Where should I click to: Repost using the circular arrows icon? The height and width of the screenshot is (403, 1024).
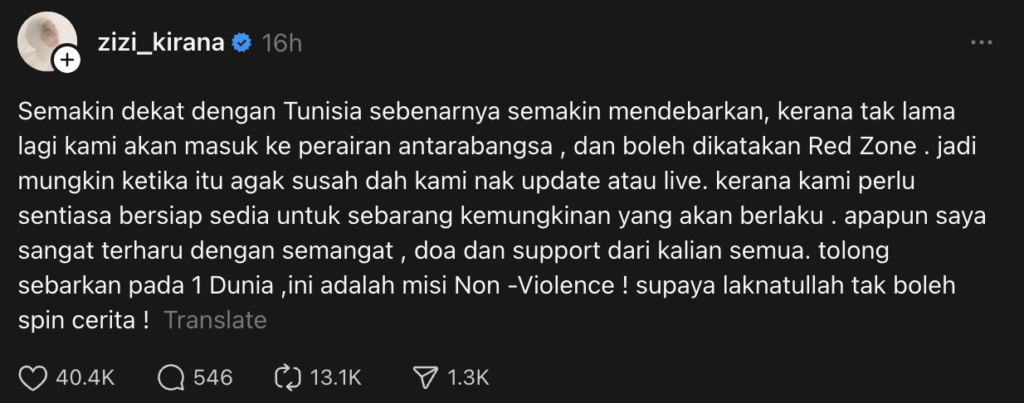[x=288, y=378]
